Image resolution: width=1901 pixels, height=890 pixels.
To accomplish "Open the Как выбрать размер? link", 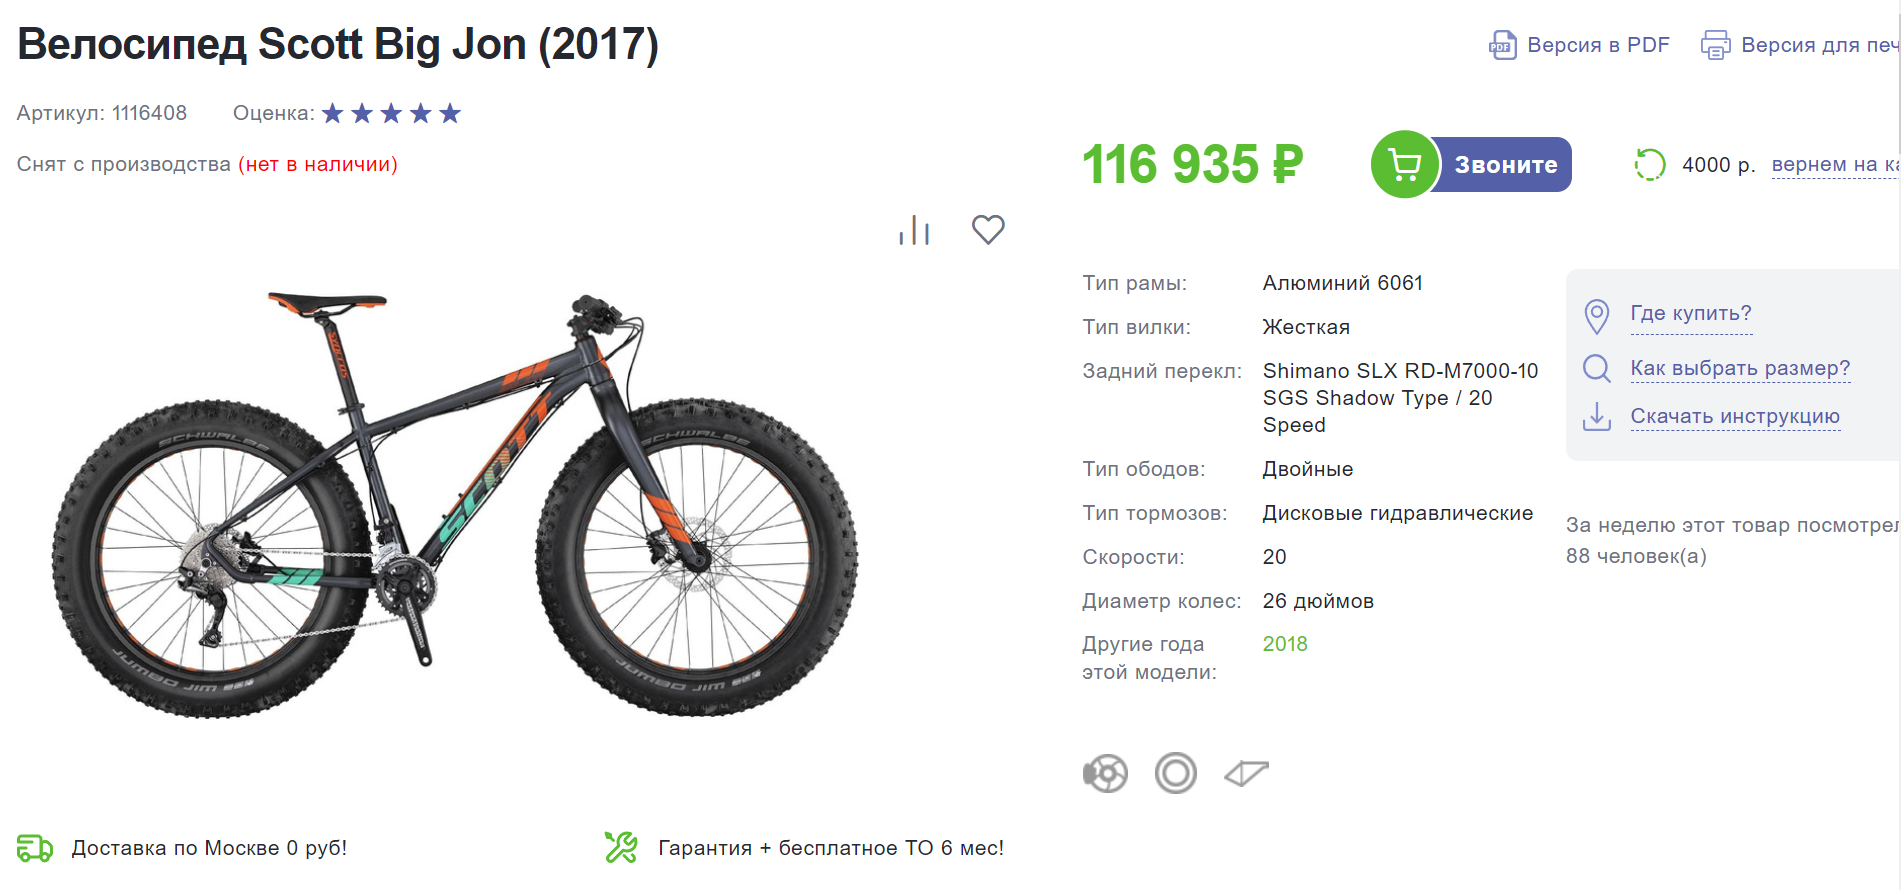I will (1740, 369).
